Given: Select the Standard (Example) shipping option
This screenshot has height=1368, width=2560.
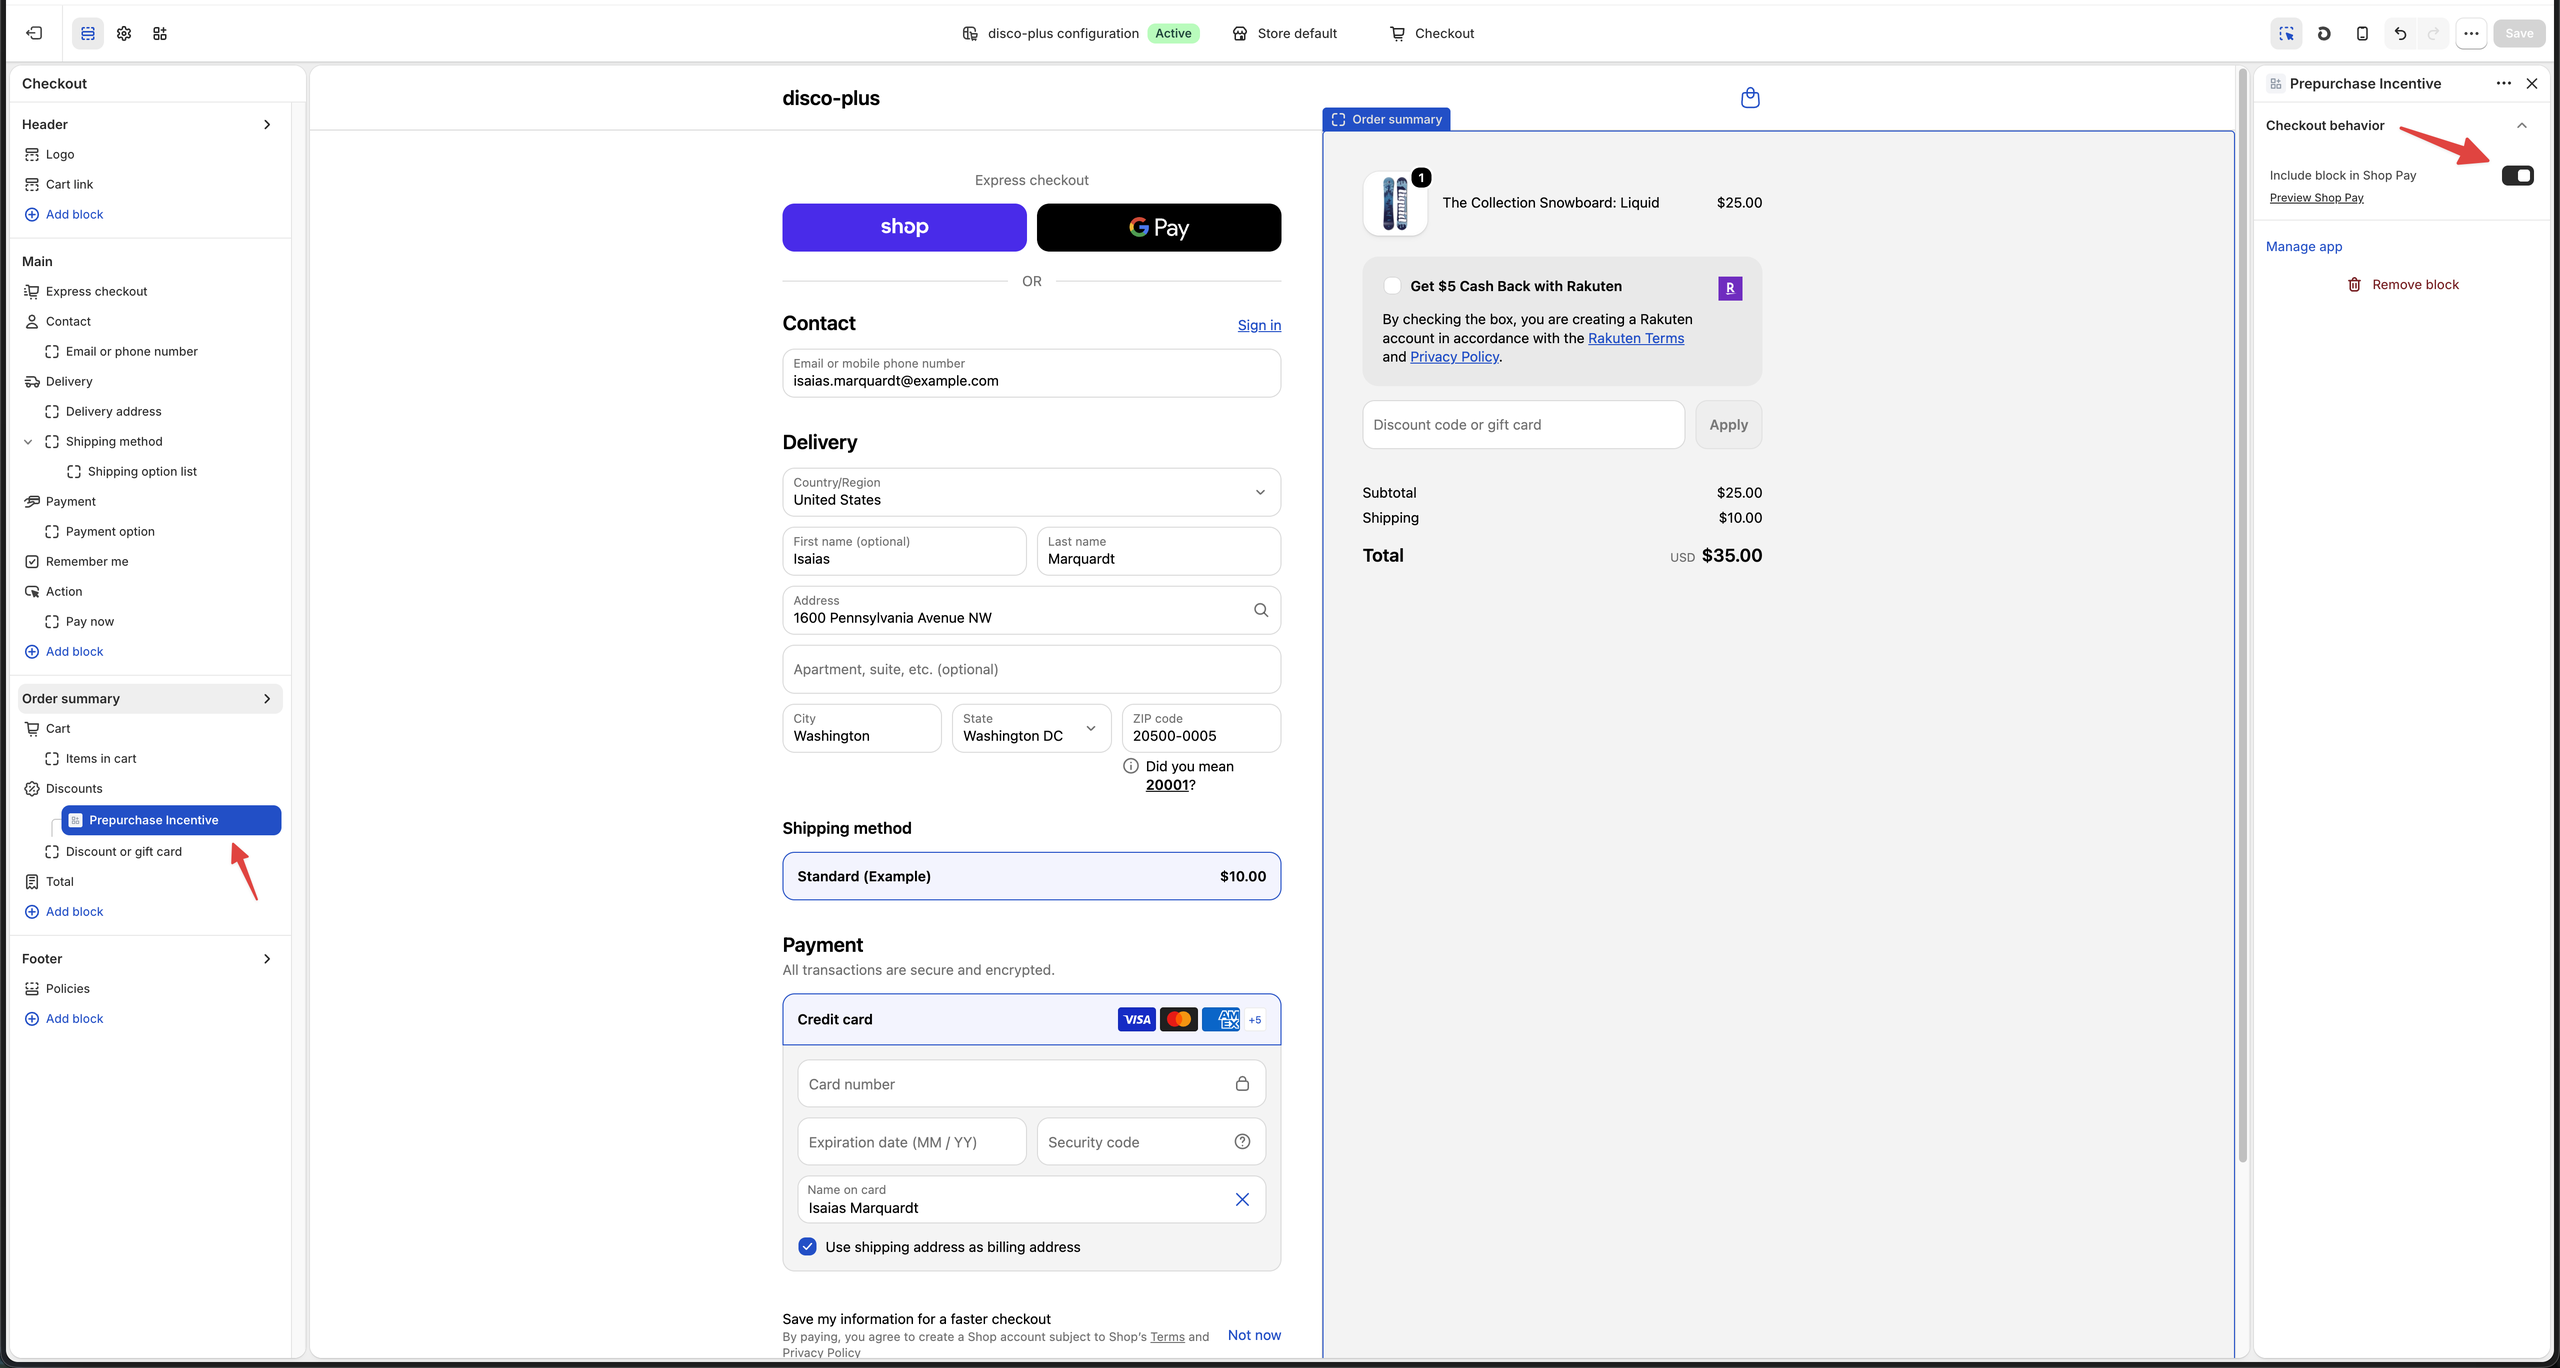Looking at the screenshot, I should pos(1031,876).
